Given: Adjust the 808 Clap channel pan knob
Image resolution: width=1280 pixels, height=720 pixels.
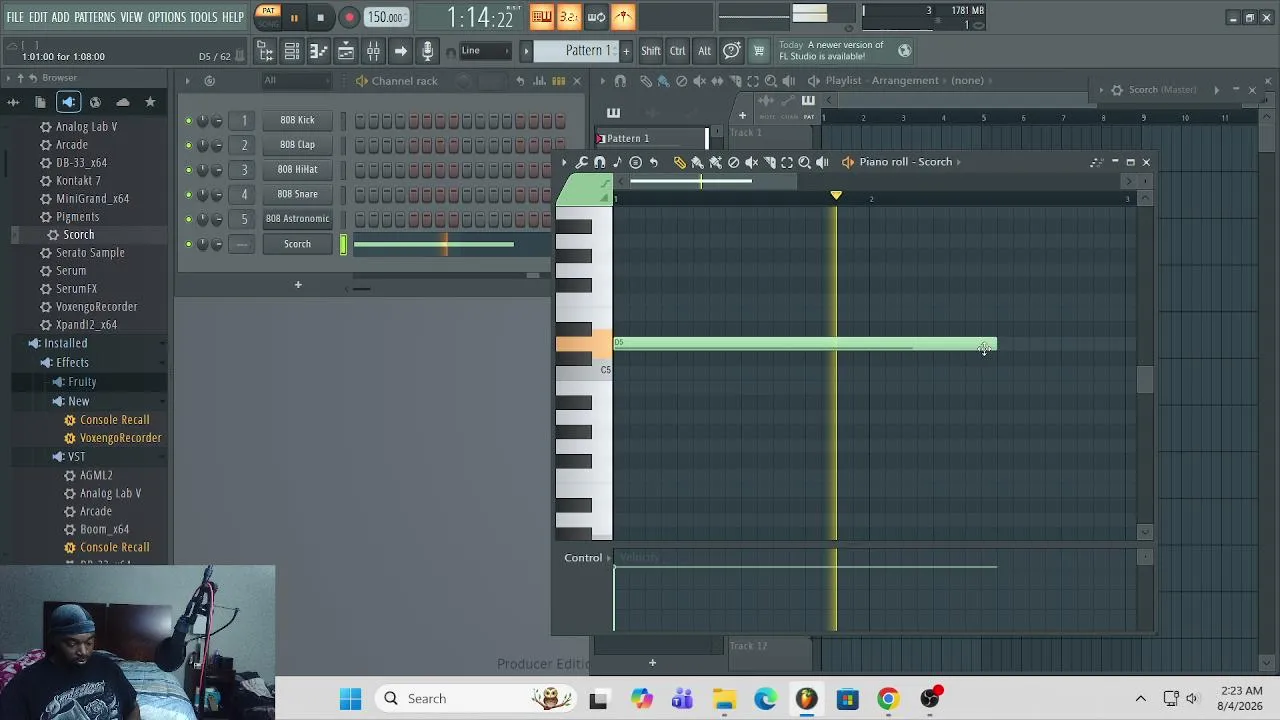Looking at the screenshot, I should pyautogui.click(x=203, y=145).
